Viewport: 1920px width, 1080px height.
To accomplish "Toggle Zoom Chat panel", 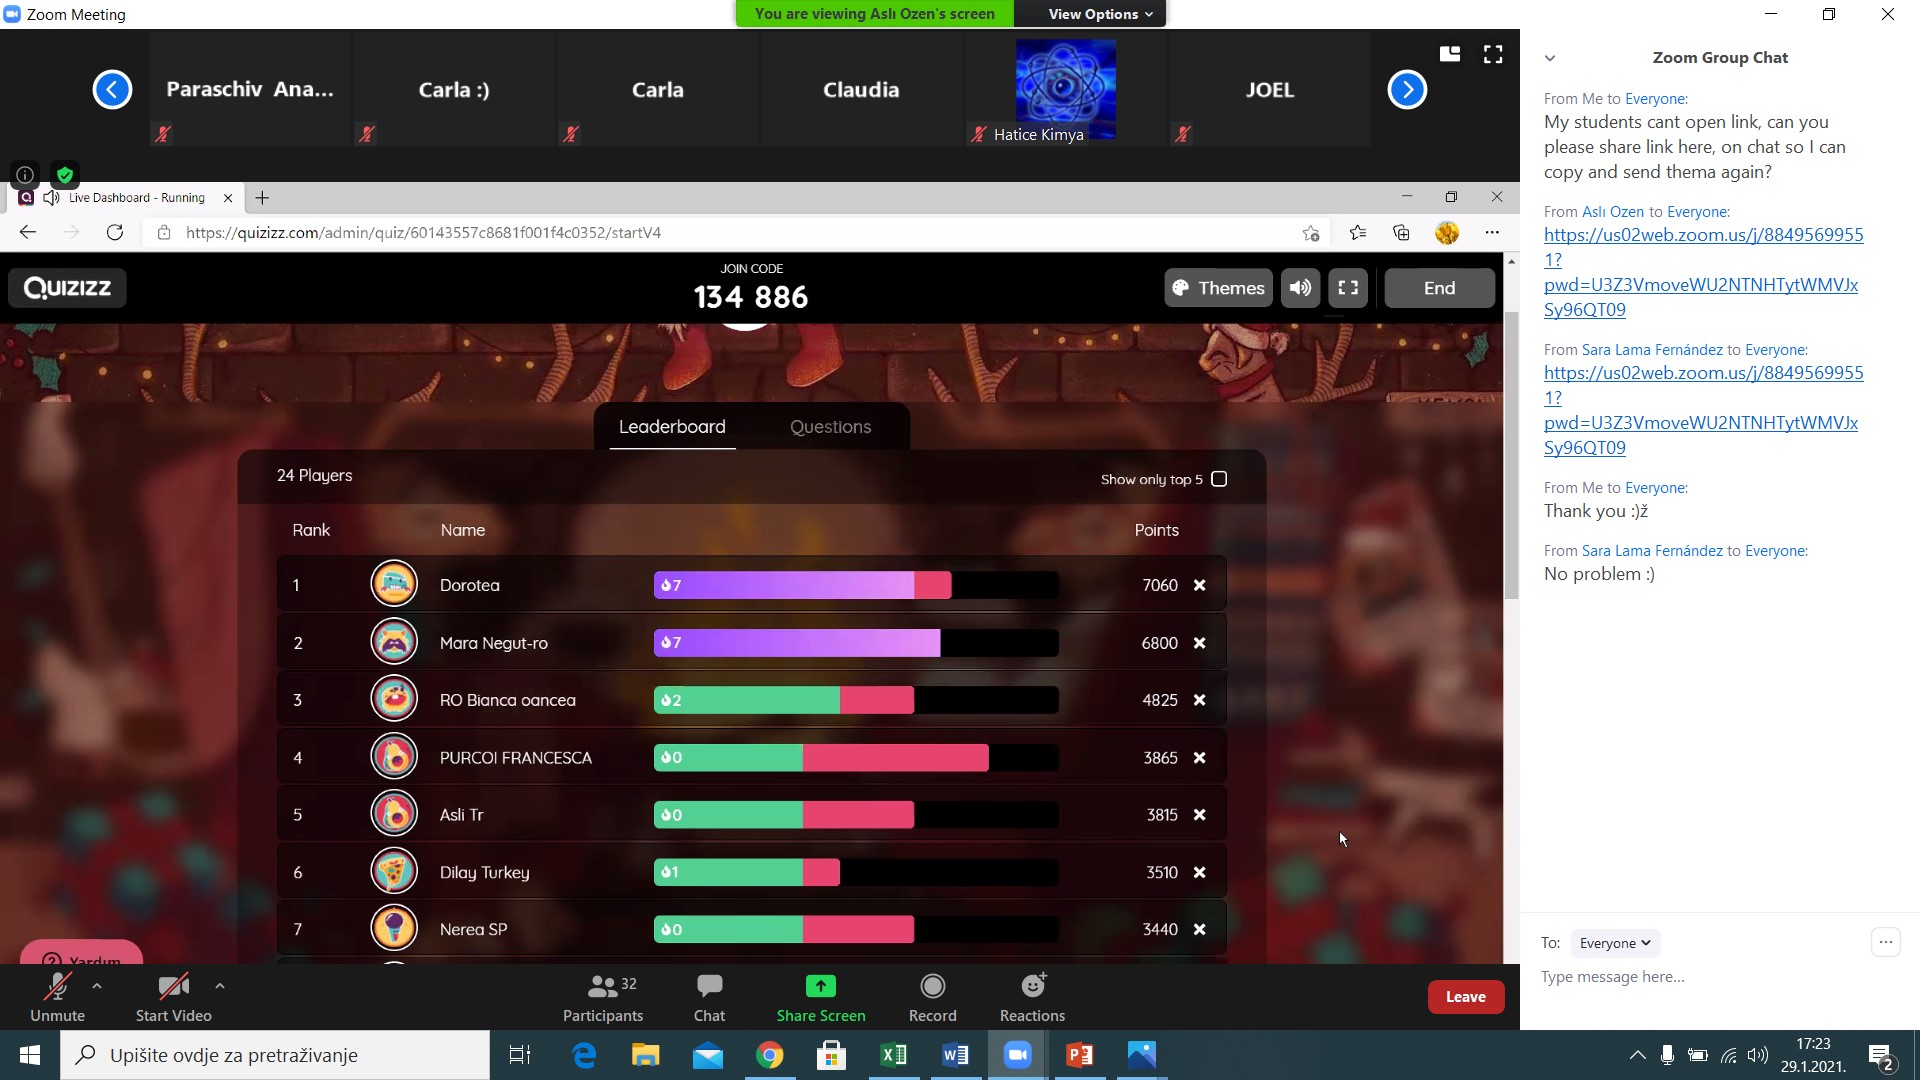I will coord(709,998).
